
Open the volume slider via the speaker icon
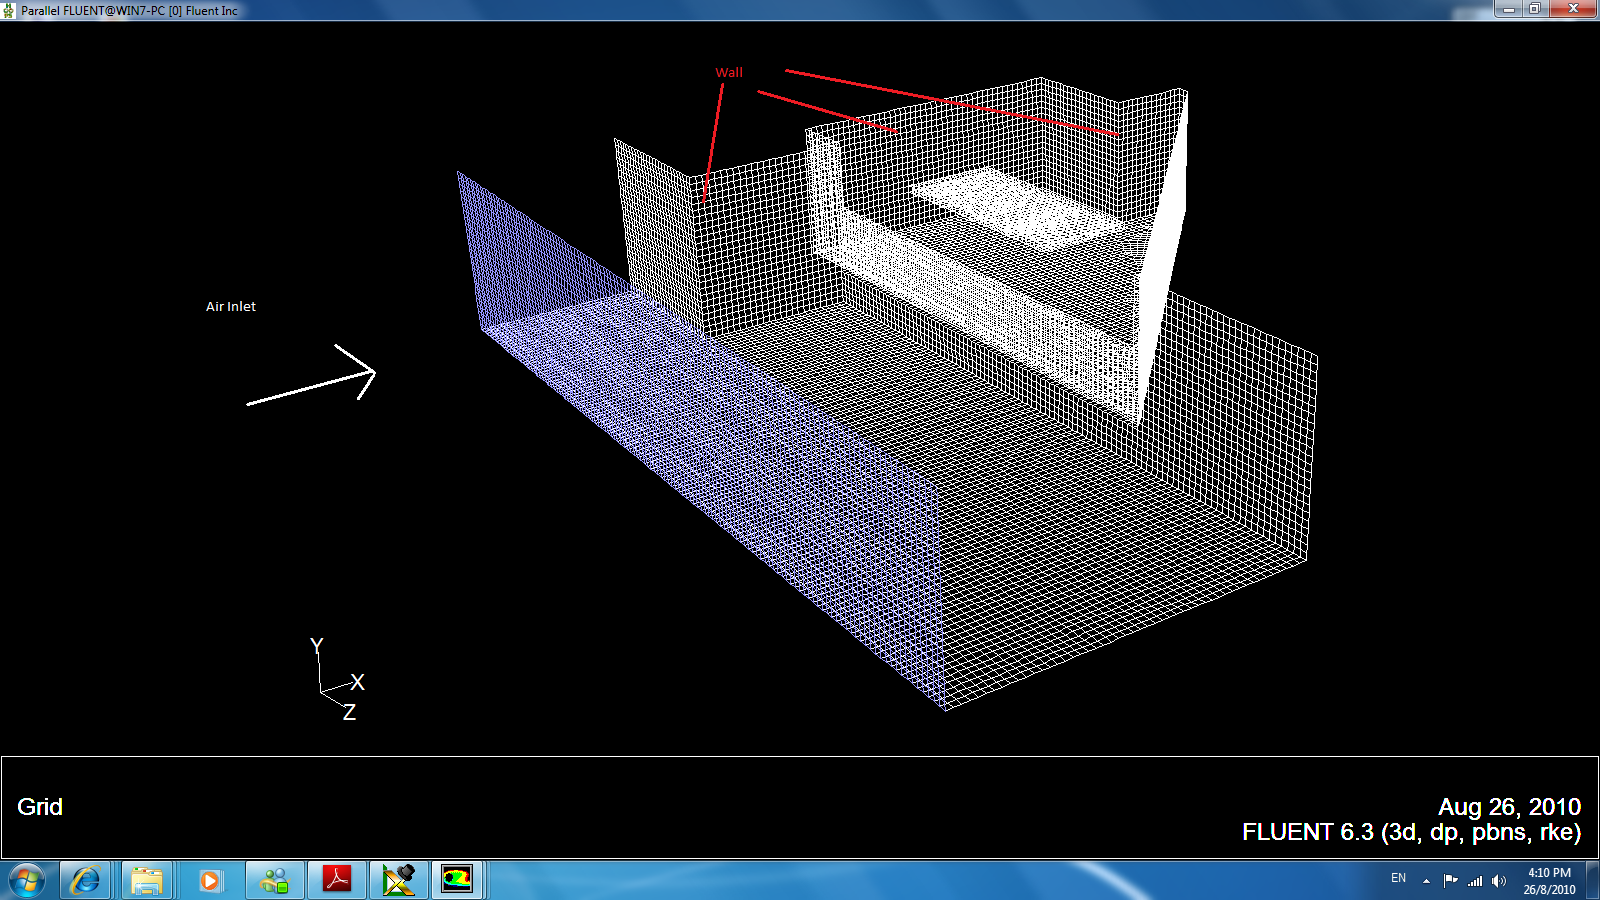tap(1499, 881)
